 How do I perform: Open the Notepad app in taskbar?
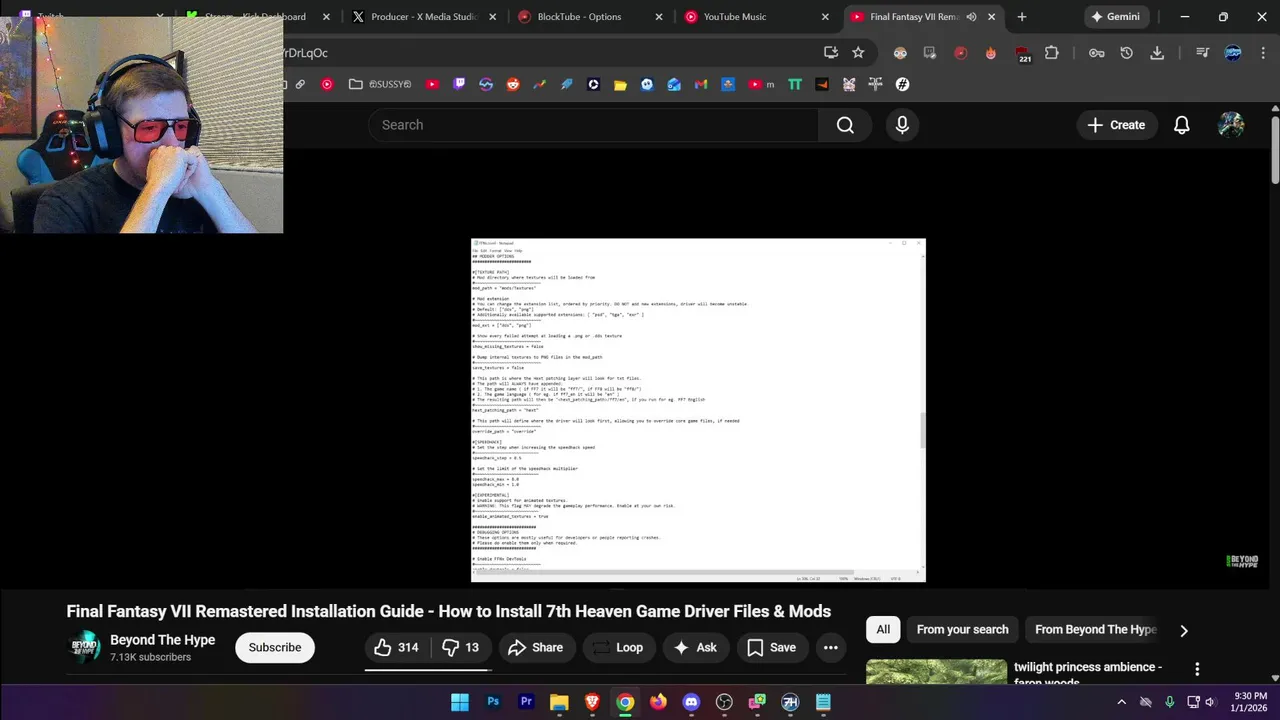823,702
